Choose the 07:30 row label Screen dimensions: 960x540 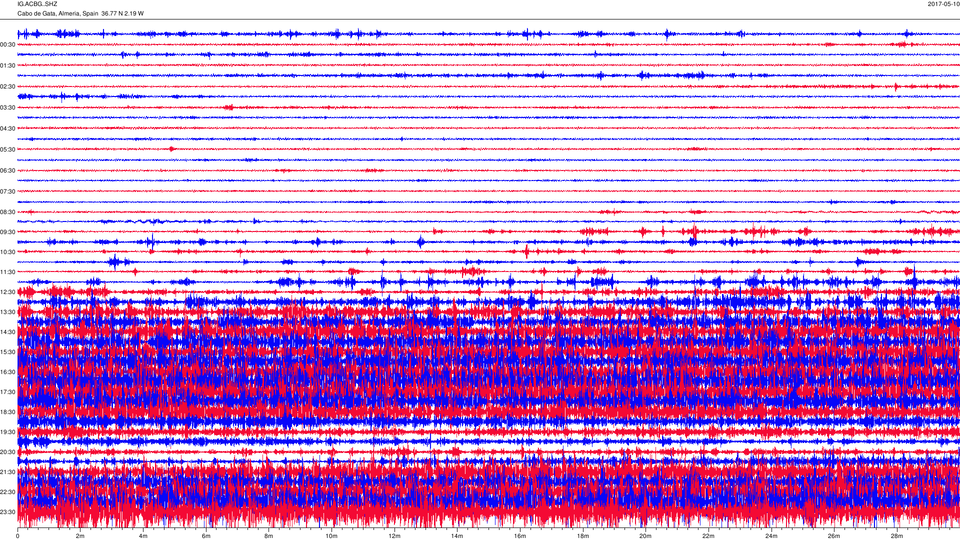point(8,192)
